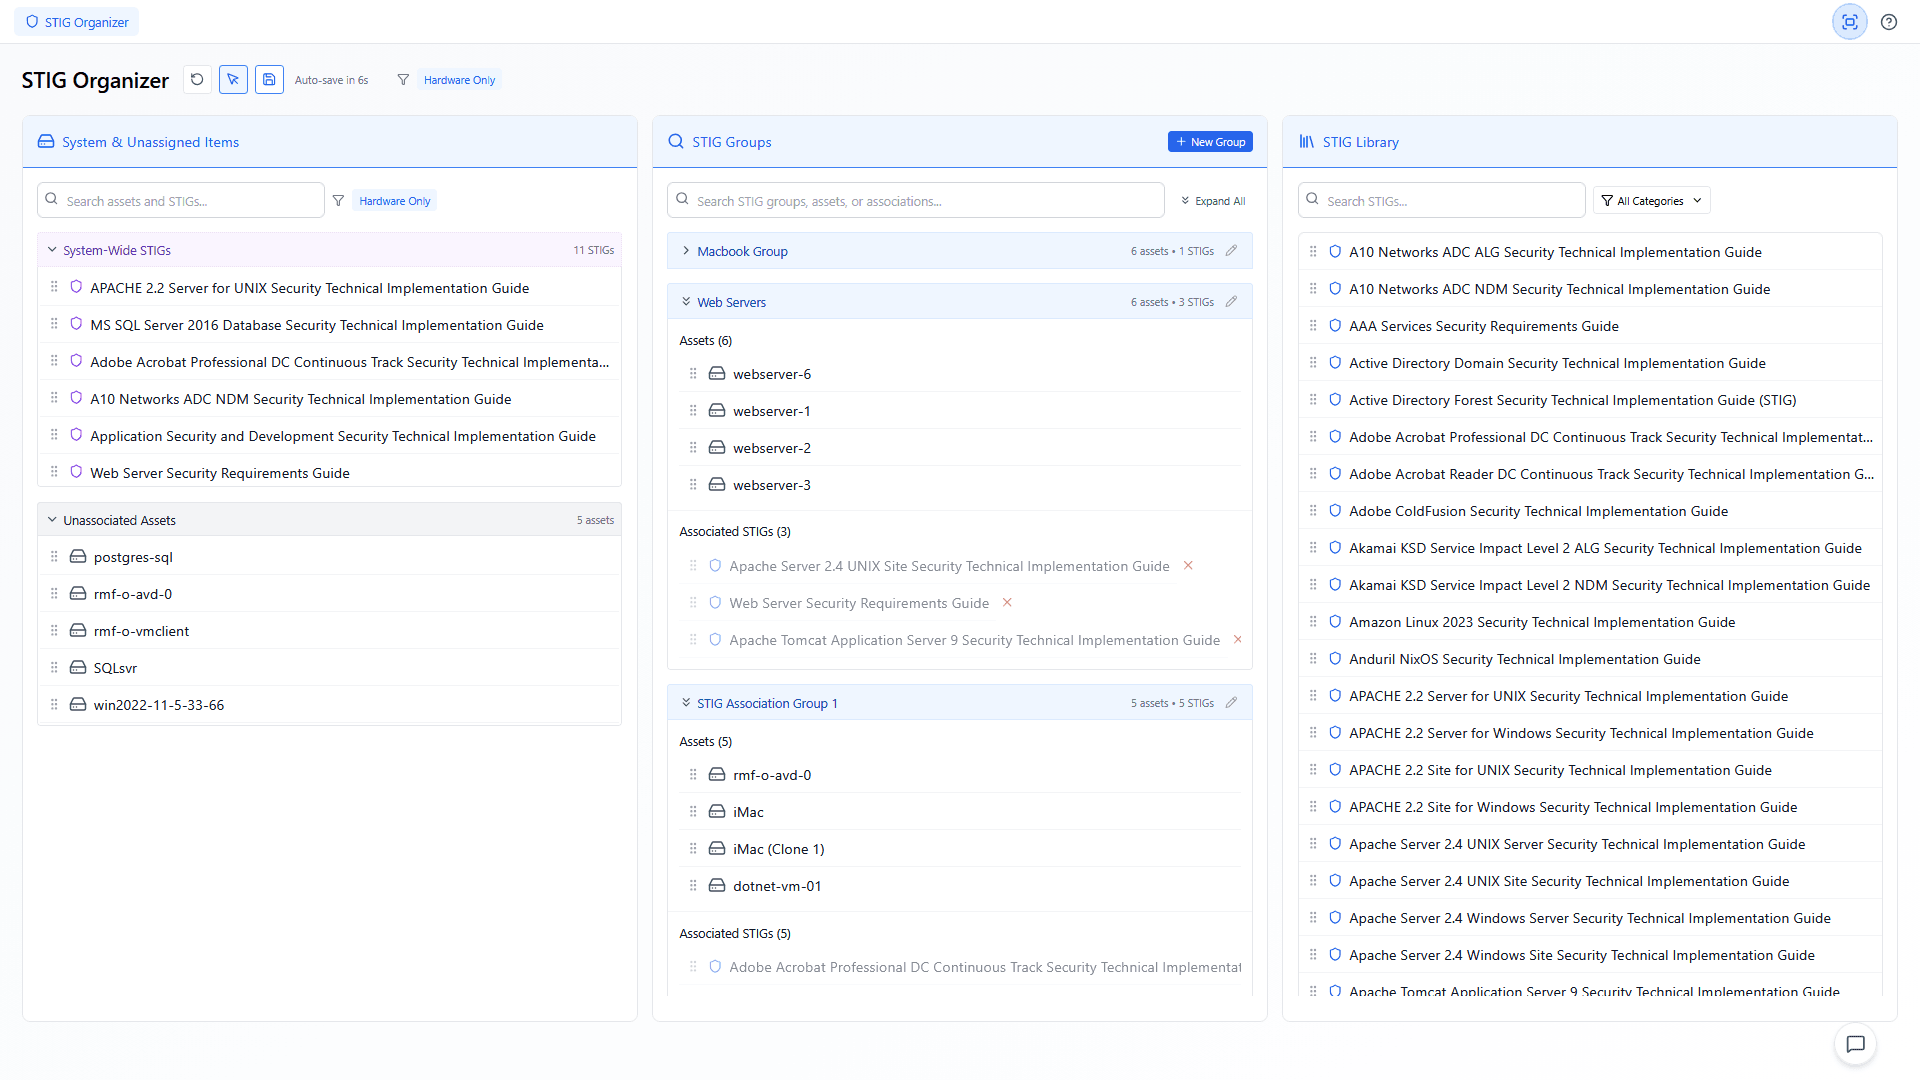Remove Web Server Security Requirements Guide association
The width and height of the screenshot is (1920, 1080).
pyautogui.click(x=1007, y=603)
